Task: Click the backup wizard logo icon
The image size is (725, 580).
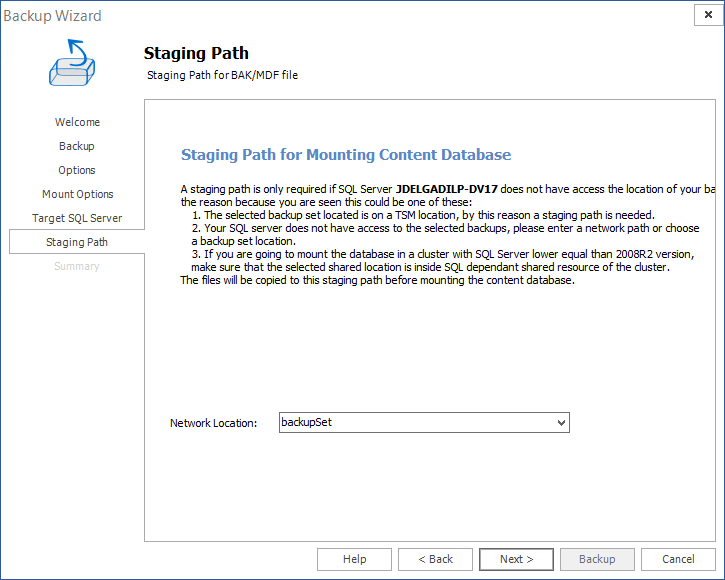Action: pos(72,62)
